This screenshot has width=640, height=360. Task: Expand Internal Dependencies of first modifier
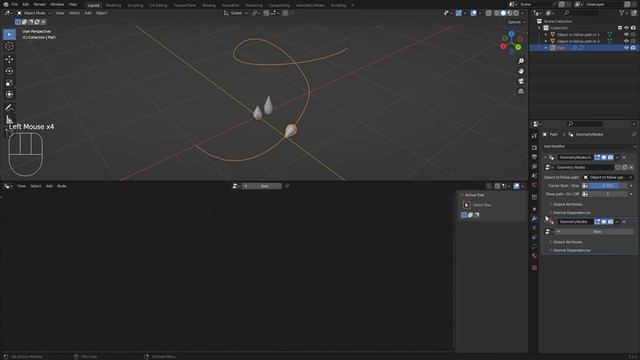tap(571, 213)
